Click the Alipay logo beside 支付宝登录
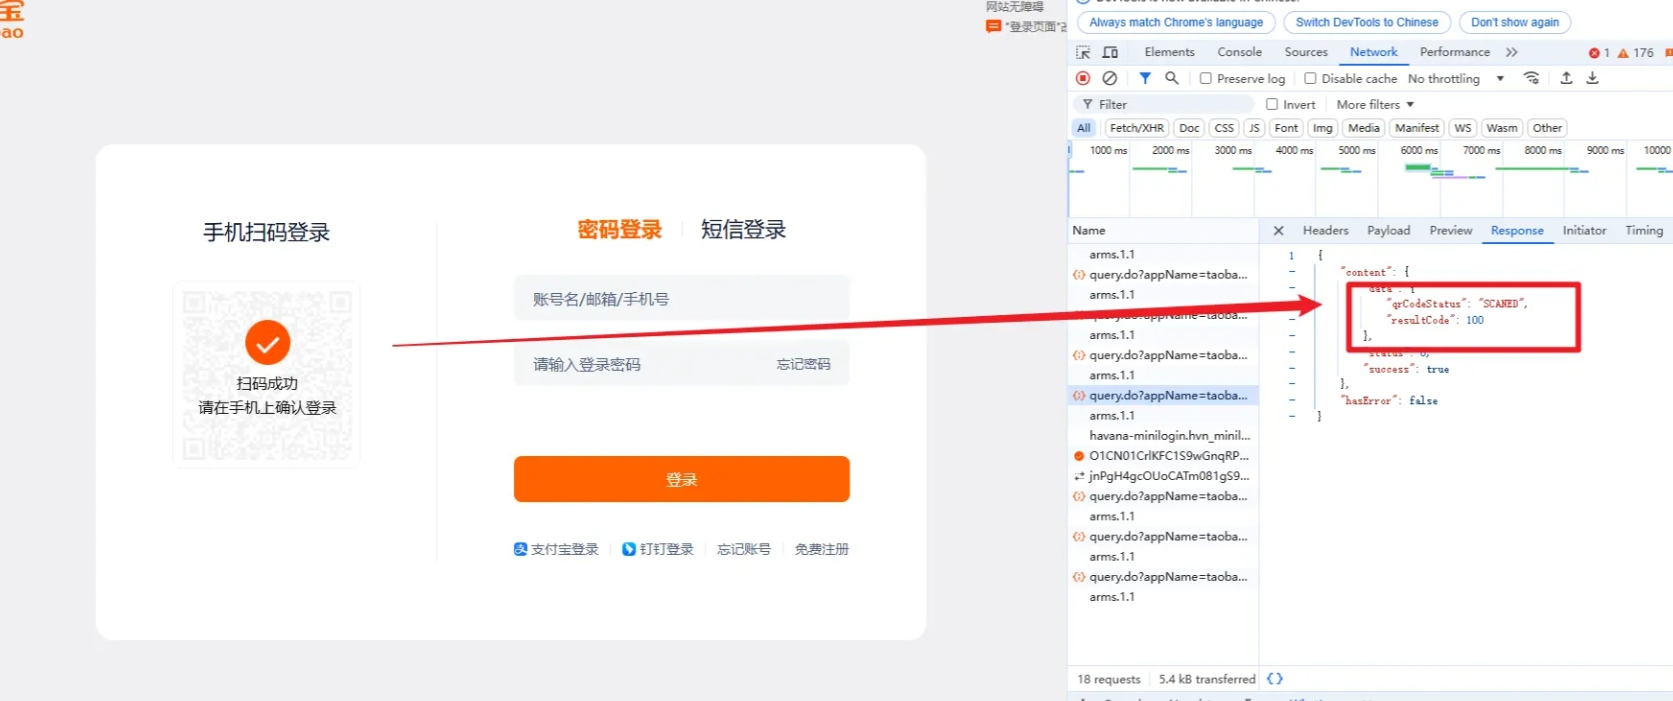 coord(520,549)
